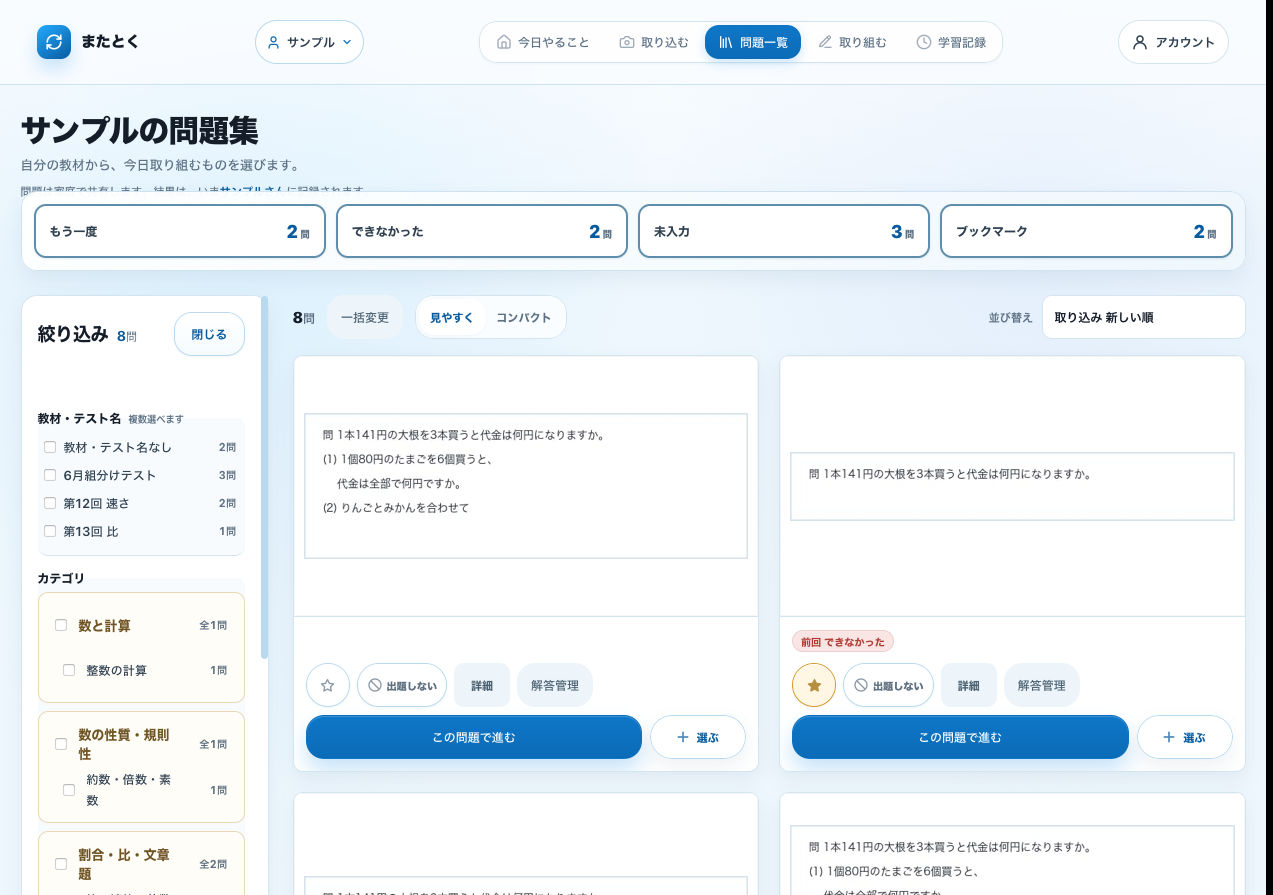Open the 取り込む tab
Image resolution: width=1273 pixels, height=895 pixels.
point(654,42)
